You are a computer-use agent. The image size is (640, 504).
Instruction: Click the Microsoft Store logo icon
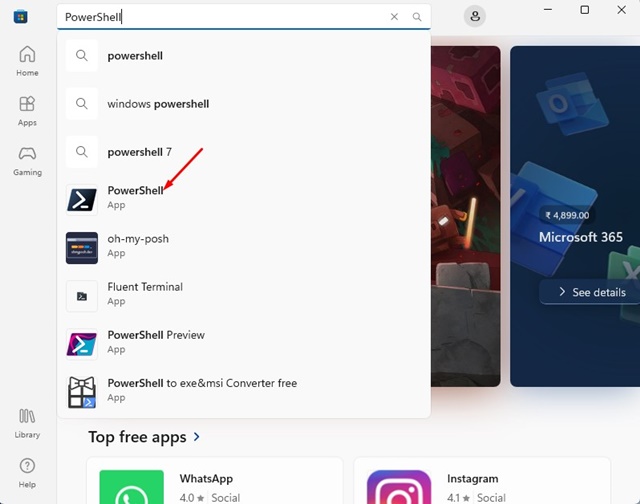pyautogui.click(x=20, y=17)
